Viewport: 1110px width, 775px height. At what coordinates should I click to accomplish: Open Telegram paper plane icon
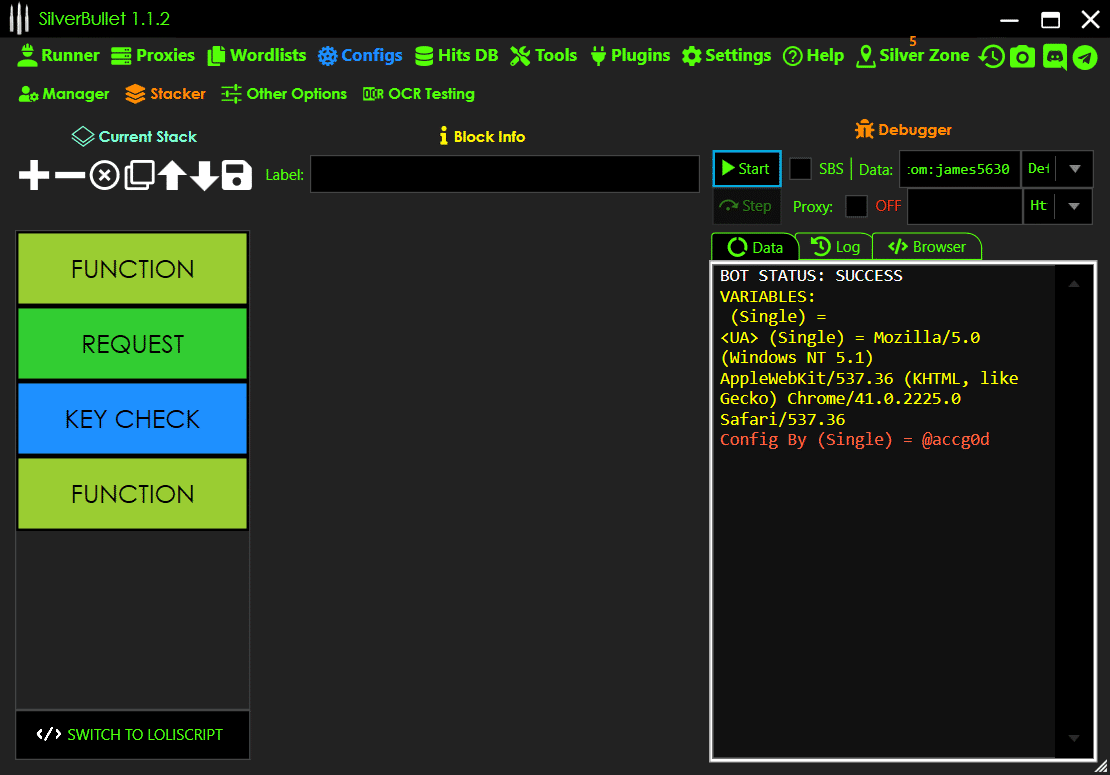pyautogui.click(x=1085, y=57)
